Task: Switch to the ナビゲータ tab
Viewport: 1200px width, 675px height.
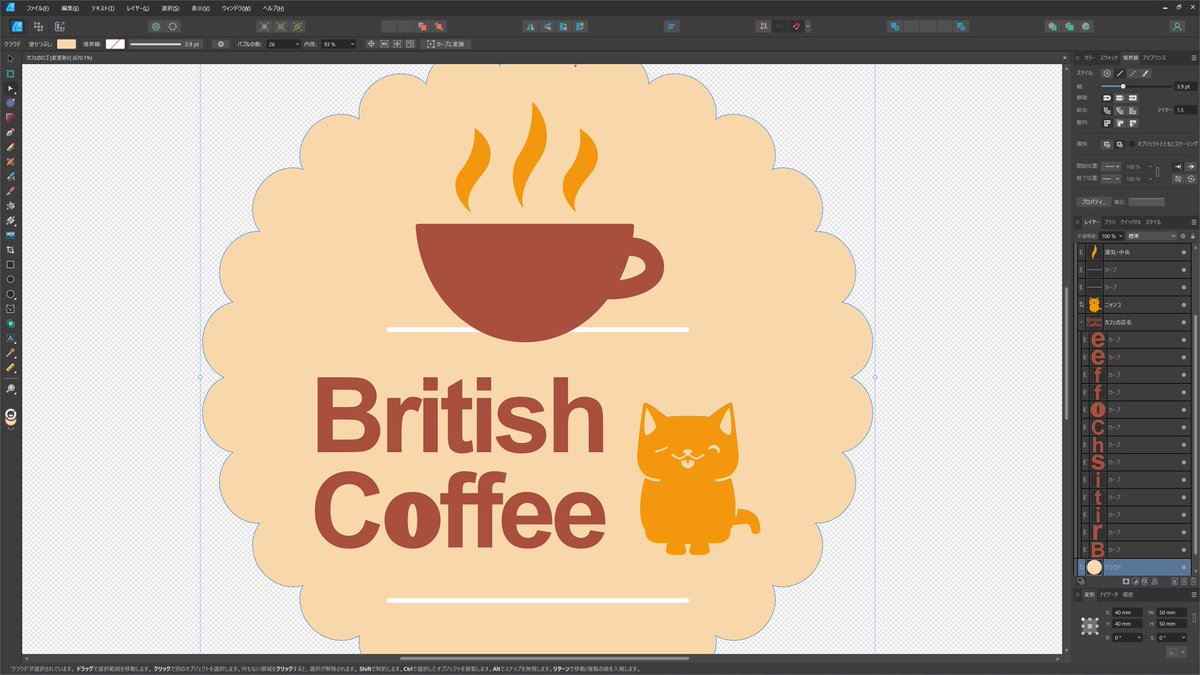Action: click(1109, 595)
